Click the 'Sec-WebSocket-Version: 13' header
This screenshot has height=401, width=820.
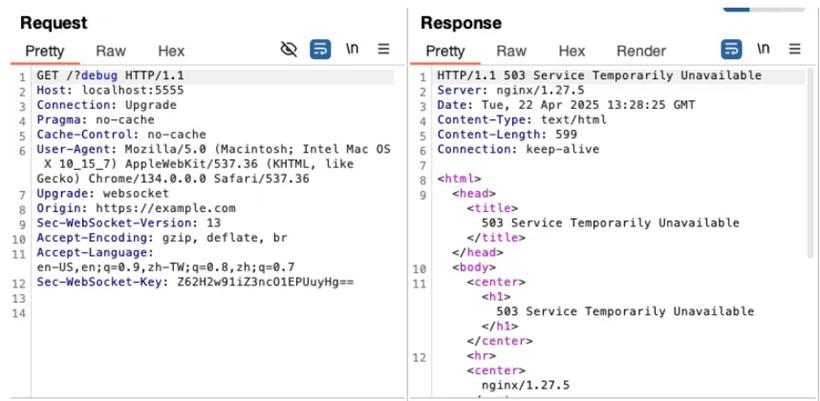click(129, 223)
